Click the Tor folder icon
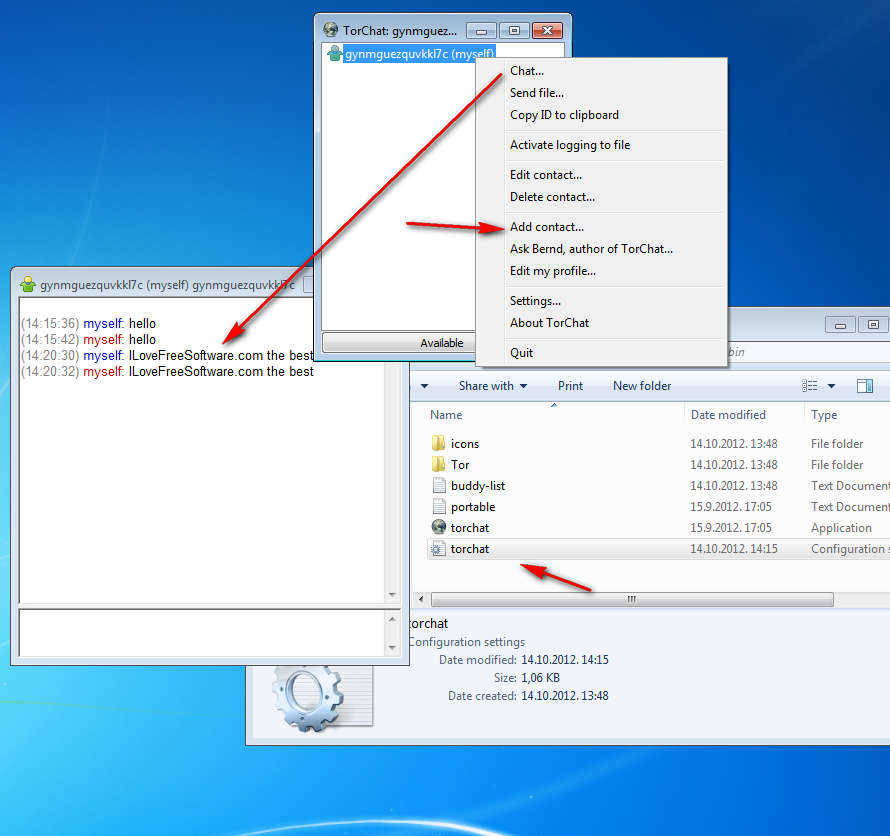This screenshot has width=890, height=836. (x=438, y=464)
